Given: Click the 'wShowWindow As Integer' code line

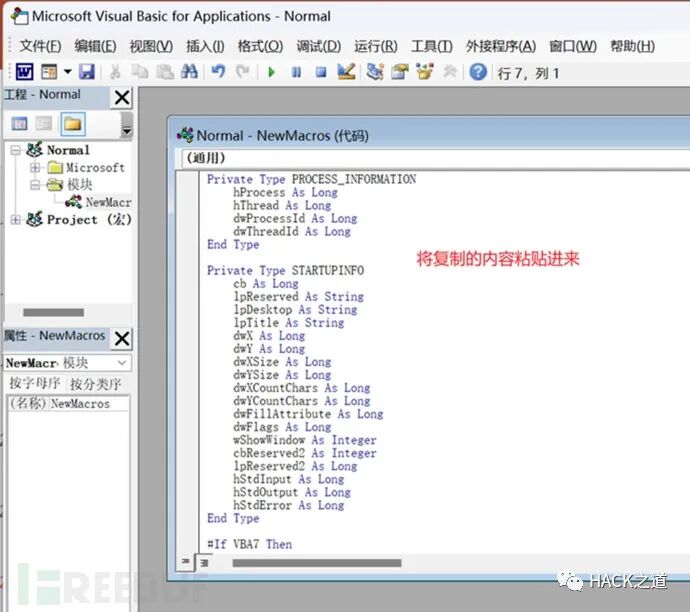Looking at the screenshot, I should click(x=305, y=440).
